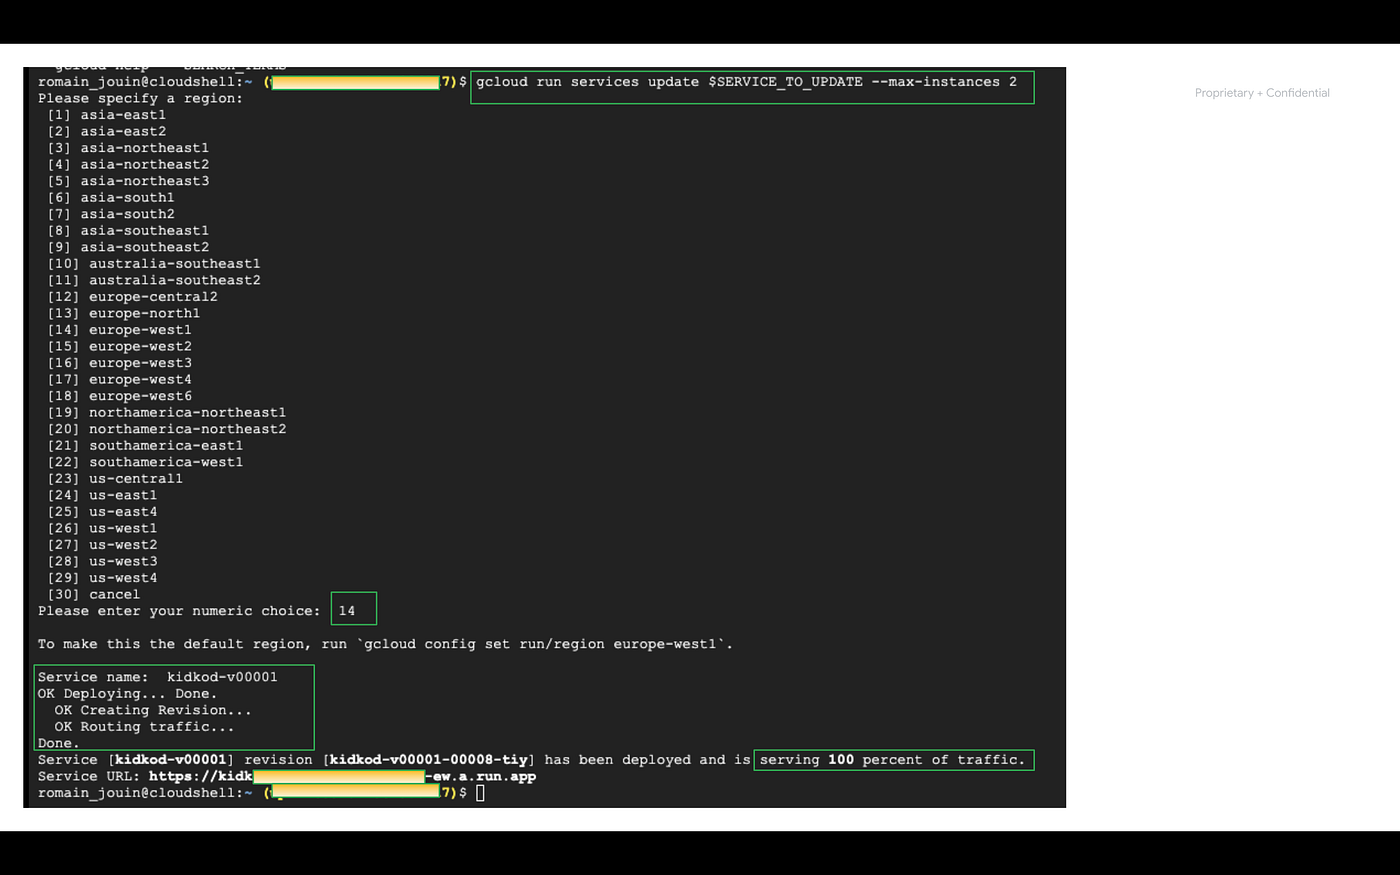Select australia-southeast1 in the region list

(x=154, y=263)
